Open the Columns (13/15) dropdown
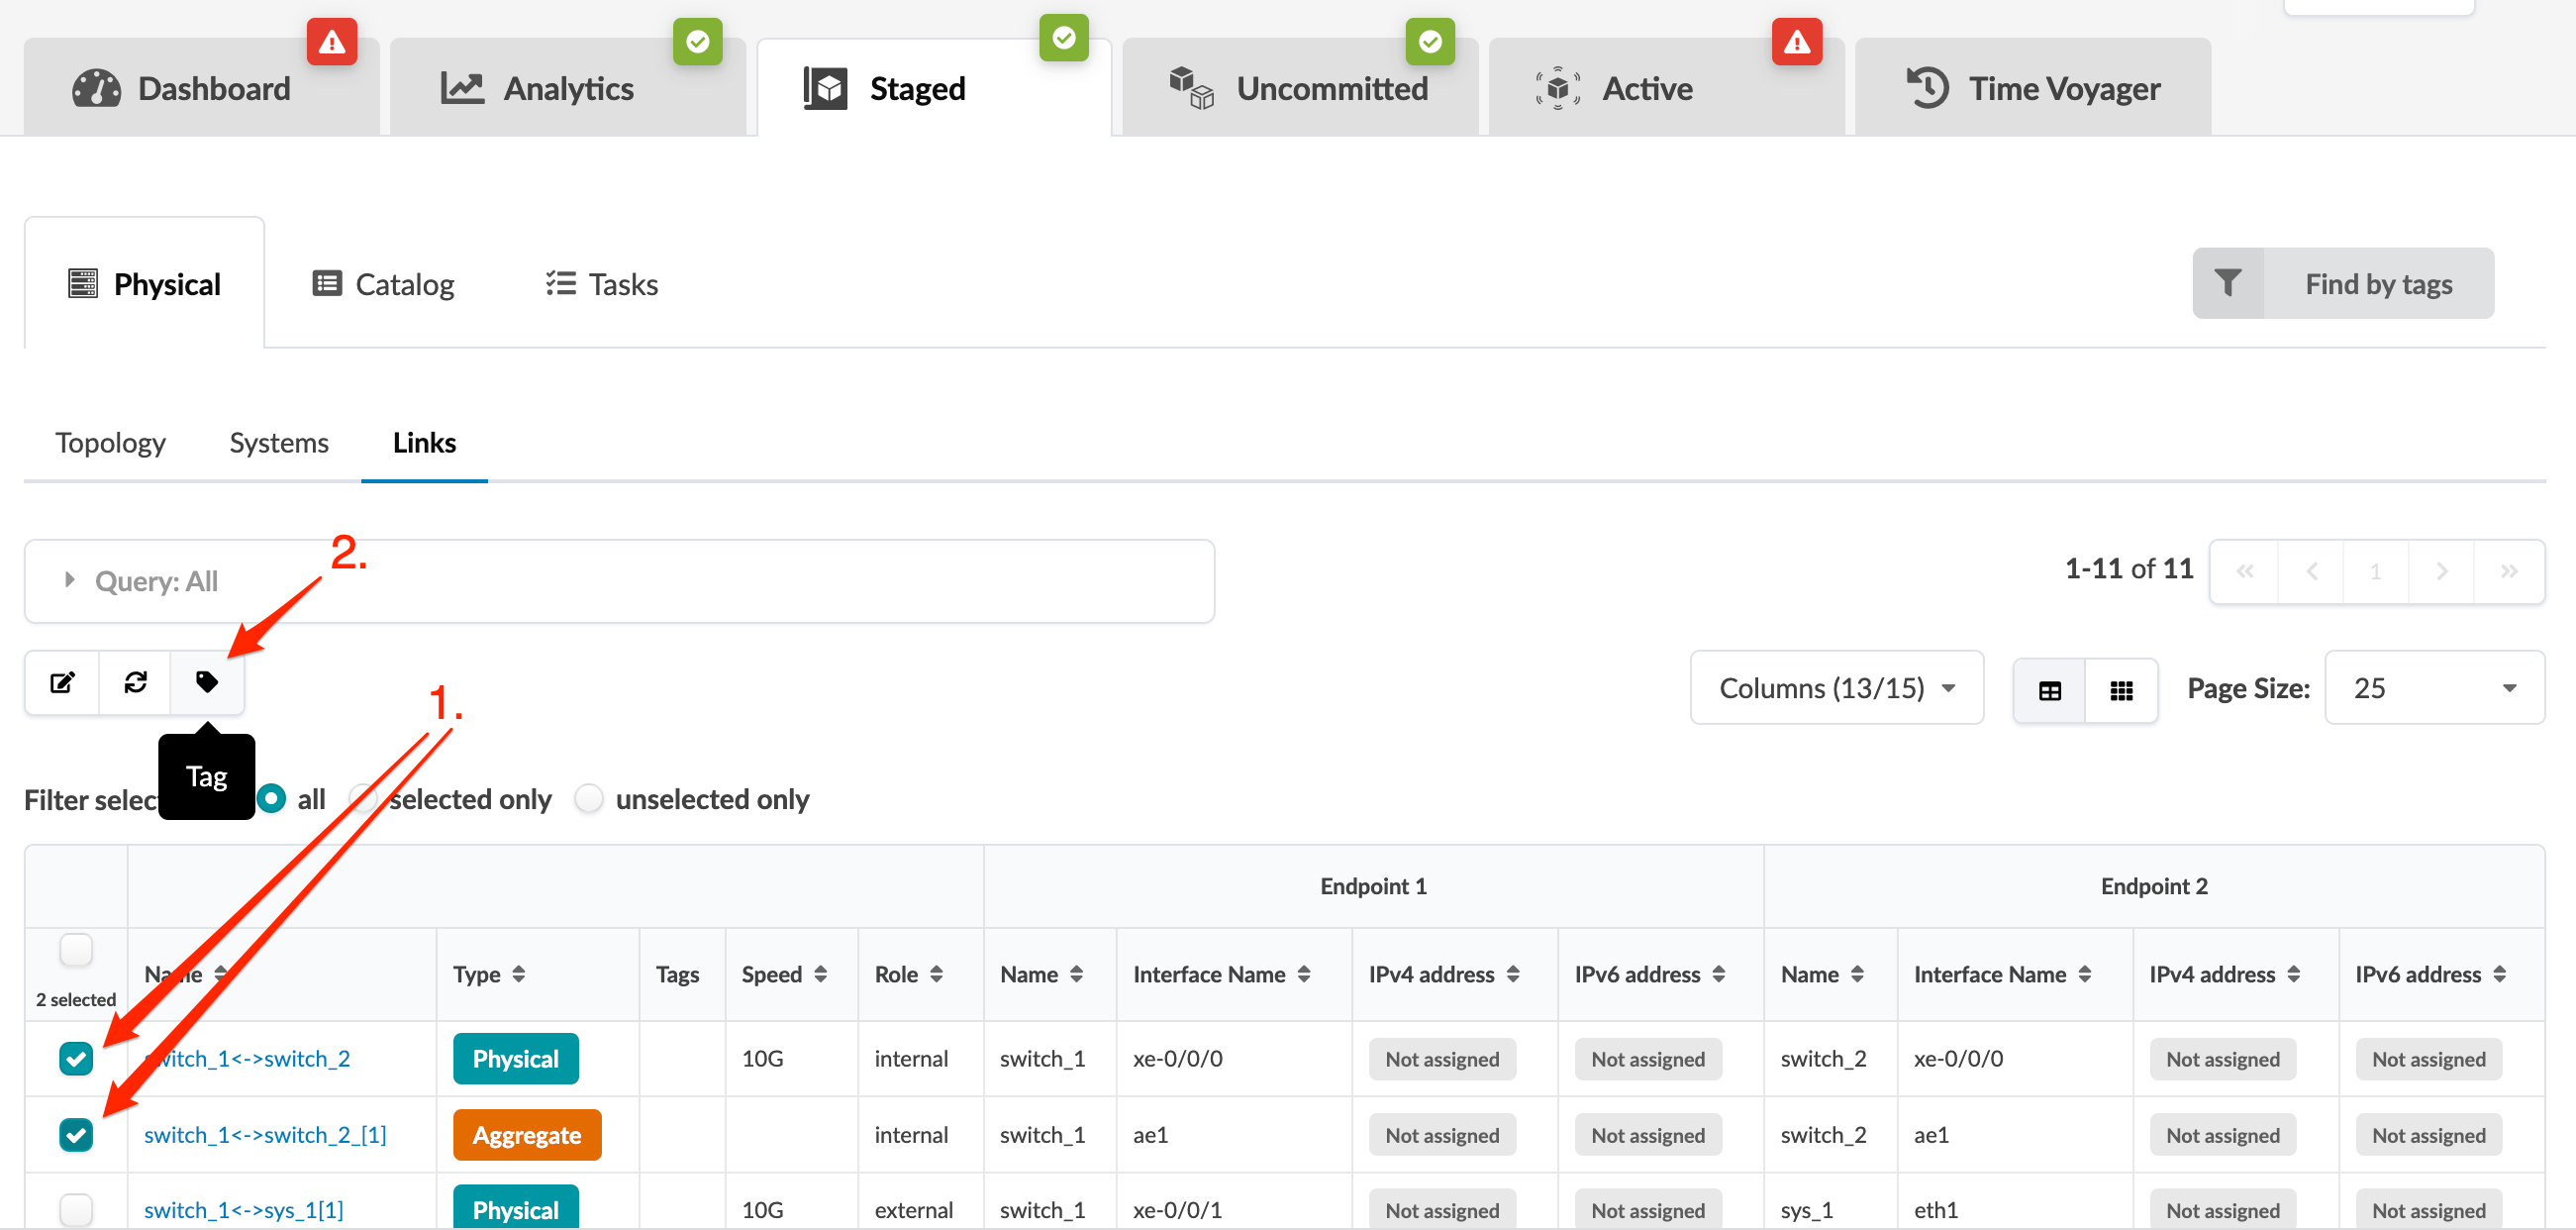 [1836, 688]
